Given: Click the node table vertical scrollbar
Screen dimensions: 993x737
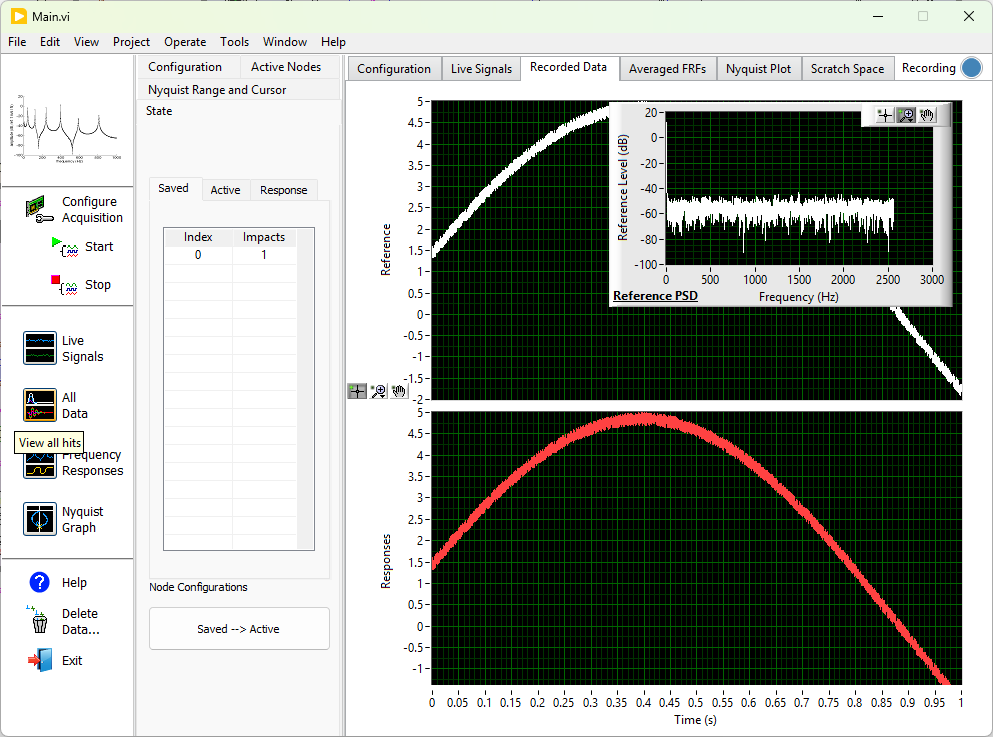Looking at the screenshot, I should coord(305,389).
